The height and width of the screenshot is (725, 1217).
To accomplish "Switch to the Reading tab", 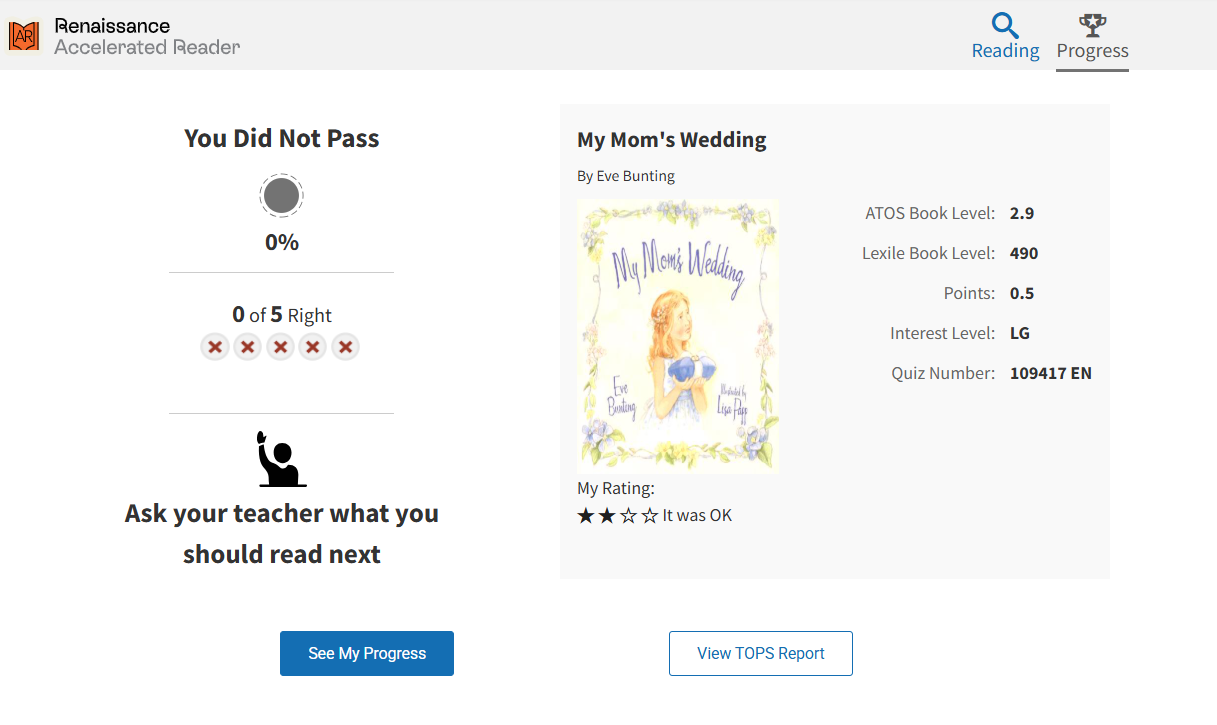I will (1005, 37).
